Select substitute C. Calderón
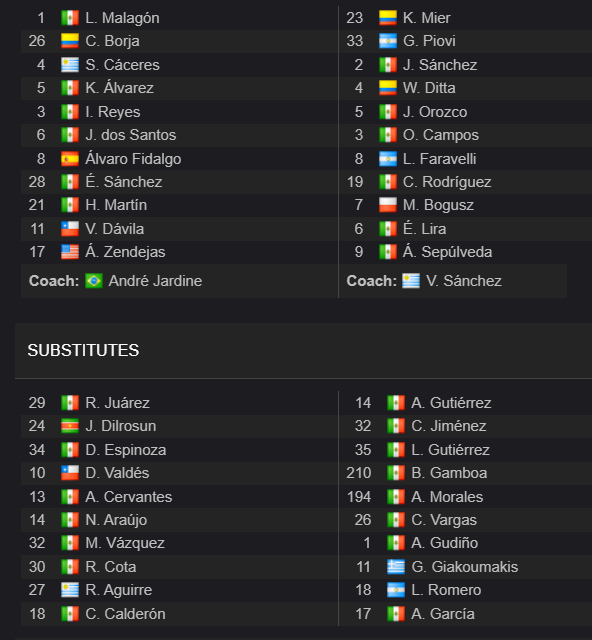Viewport: 592px width, 640px height. point(125,613)
